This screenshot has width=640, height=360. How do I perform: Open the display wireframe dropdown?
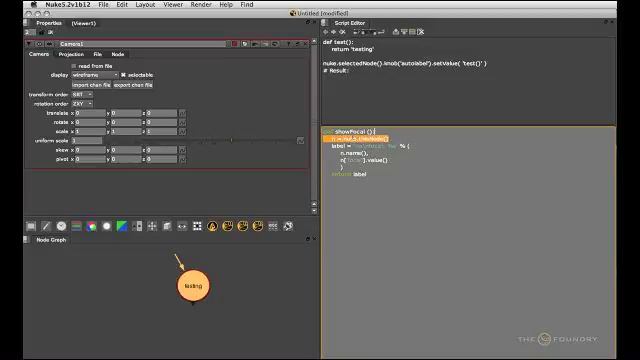95,75
